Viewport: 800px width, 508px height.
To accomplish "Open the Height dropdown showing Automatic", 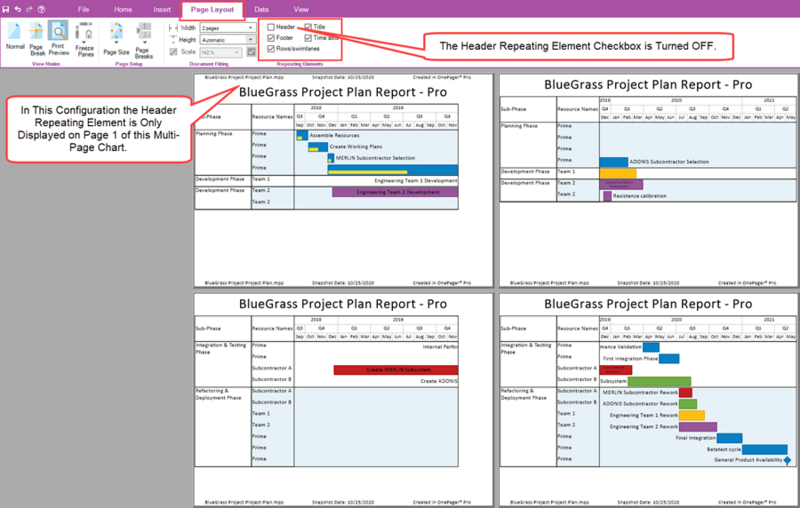I will click(228, 39).
